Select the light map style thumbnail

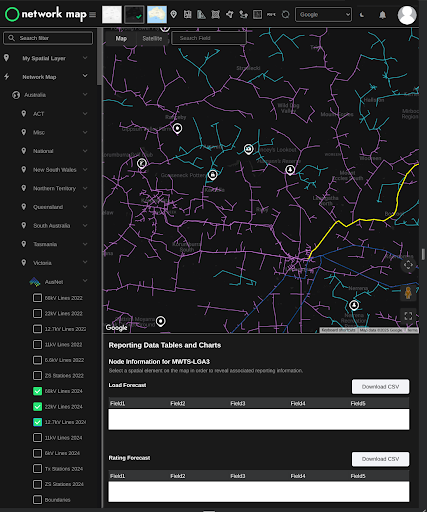pyautogui.click(x=111, y=14)
